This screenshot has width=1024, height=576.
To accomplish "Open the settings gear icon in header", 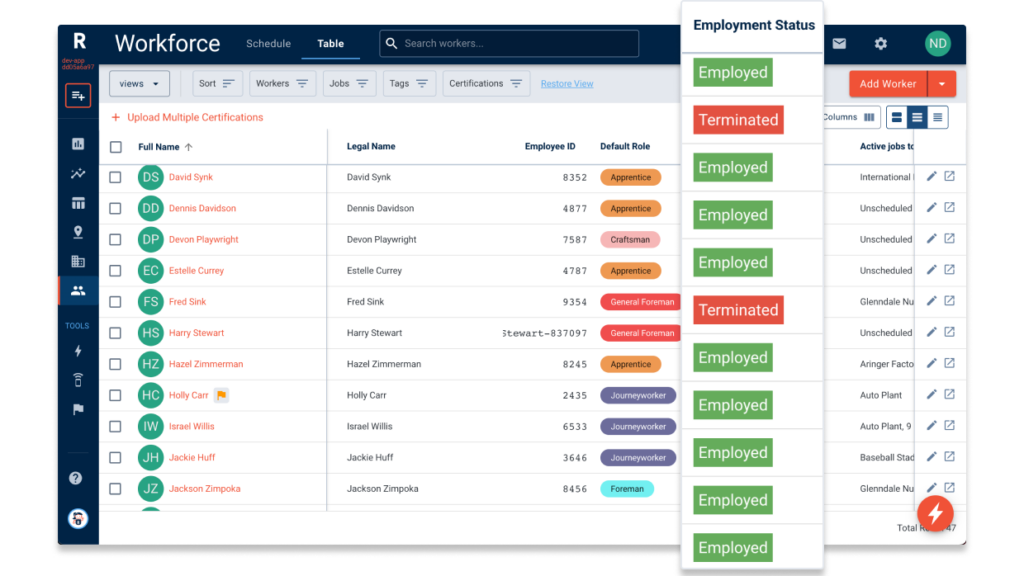I will click(x=880, y=44).
